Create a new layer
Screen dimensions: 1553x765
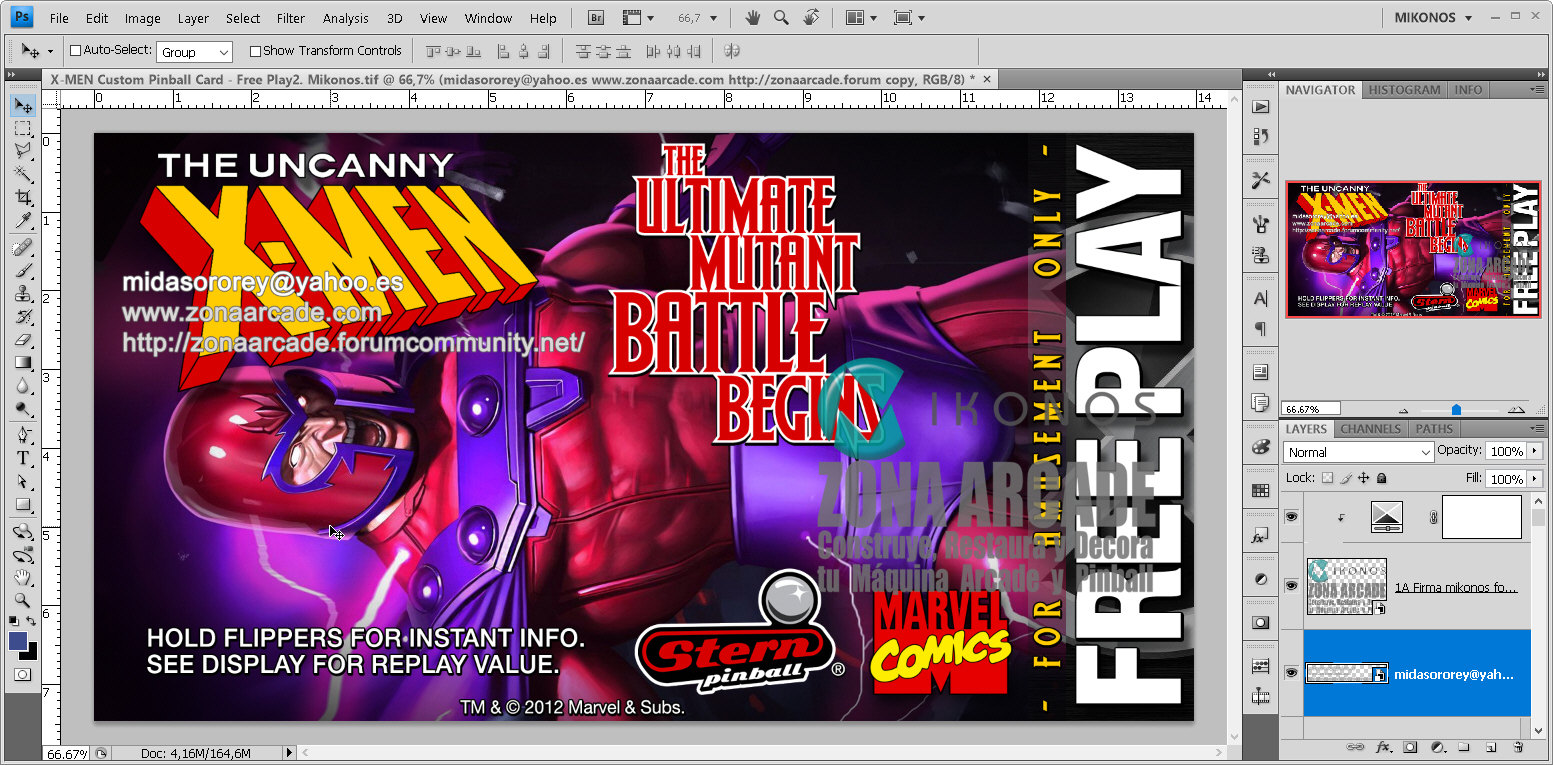click(1490, 747)
